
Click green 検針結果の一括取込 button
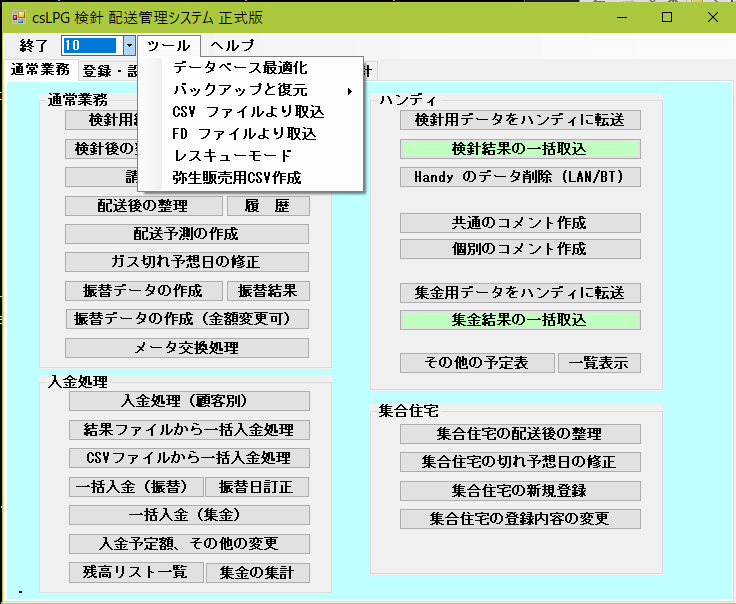(519, 149)
